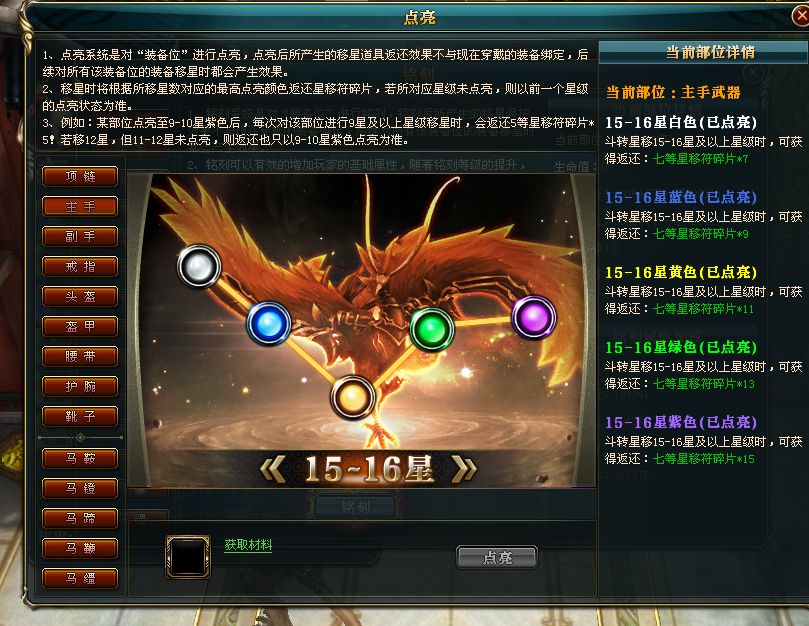Close the 点亮 window
Screen dimensions: 809x626
801,15
